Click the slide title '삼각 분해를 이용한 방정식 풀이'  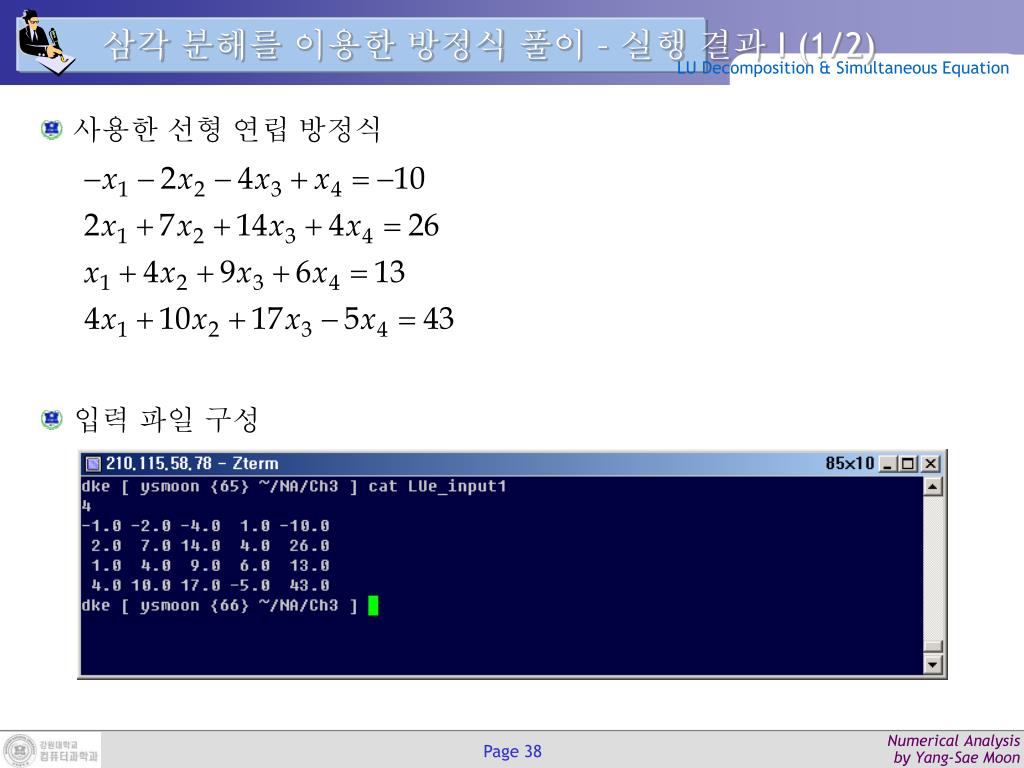click(x=342, y=44)
